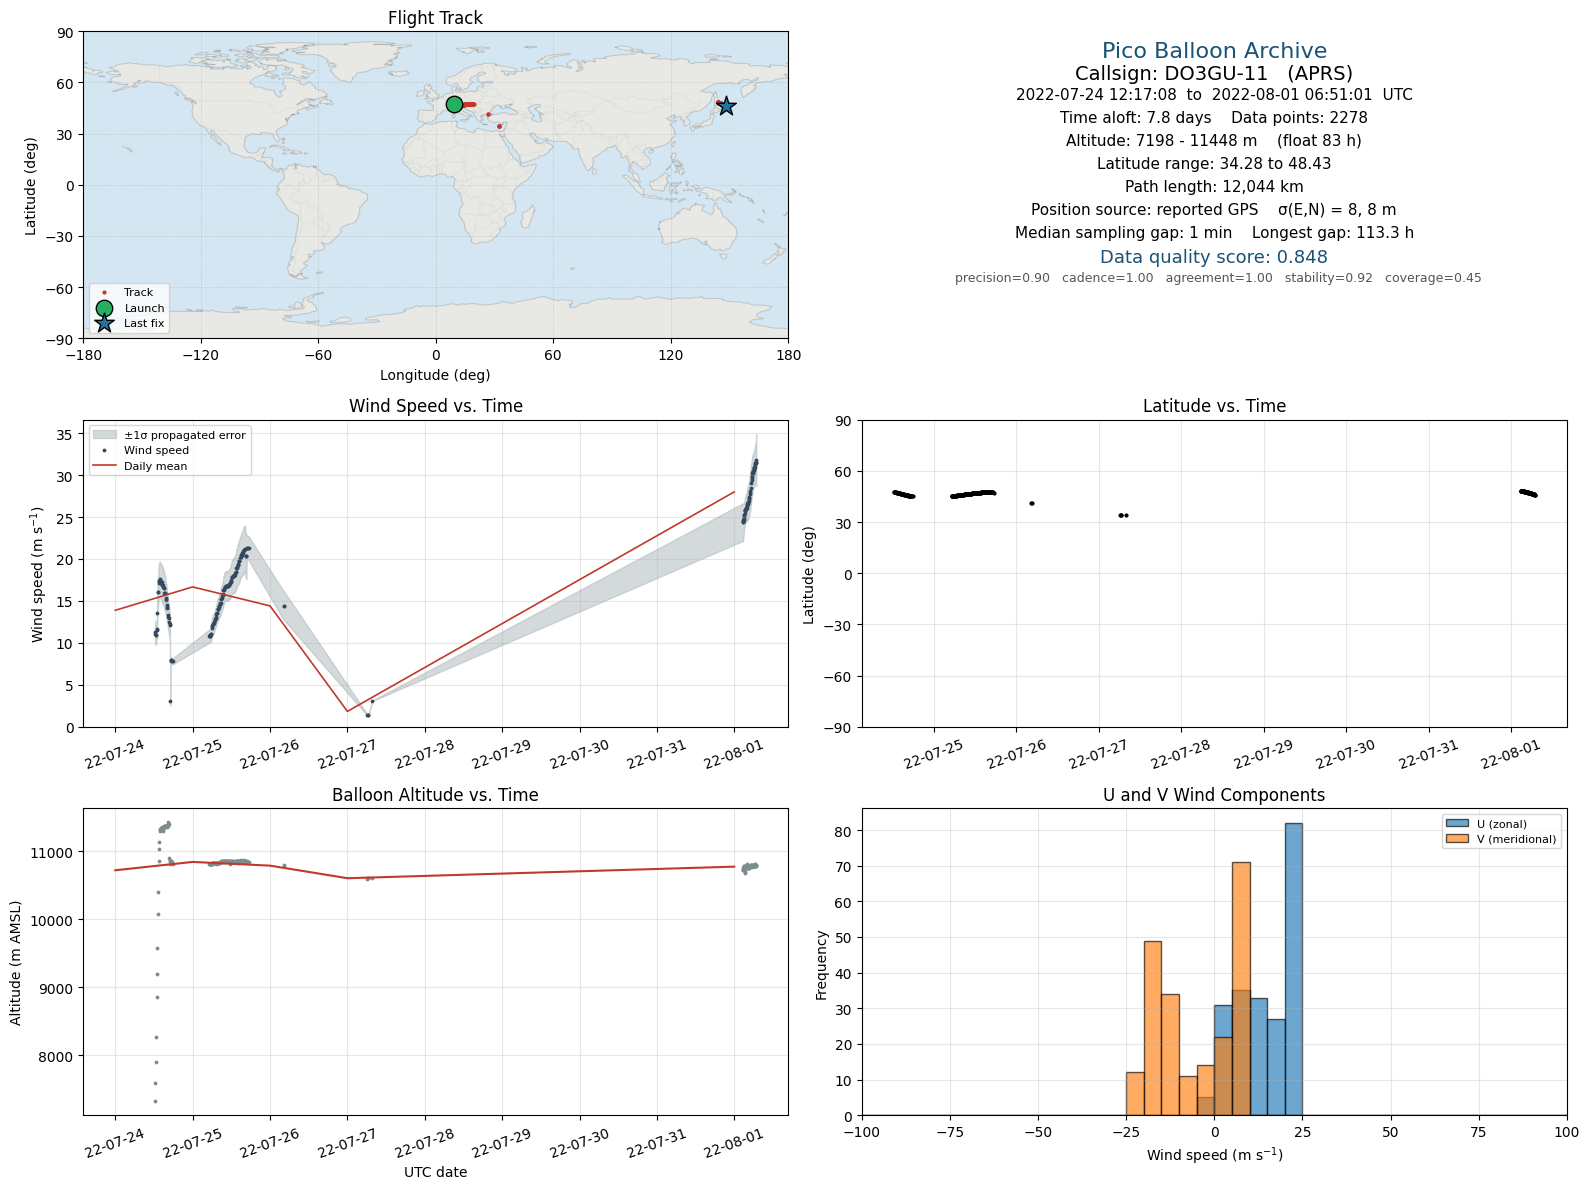Click the histogram's "Wind speed (m s⁻¹)" x-axis label
This screenshot has height=1189, width=1589.
pyautogui.click(x=1214, y=1155)
